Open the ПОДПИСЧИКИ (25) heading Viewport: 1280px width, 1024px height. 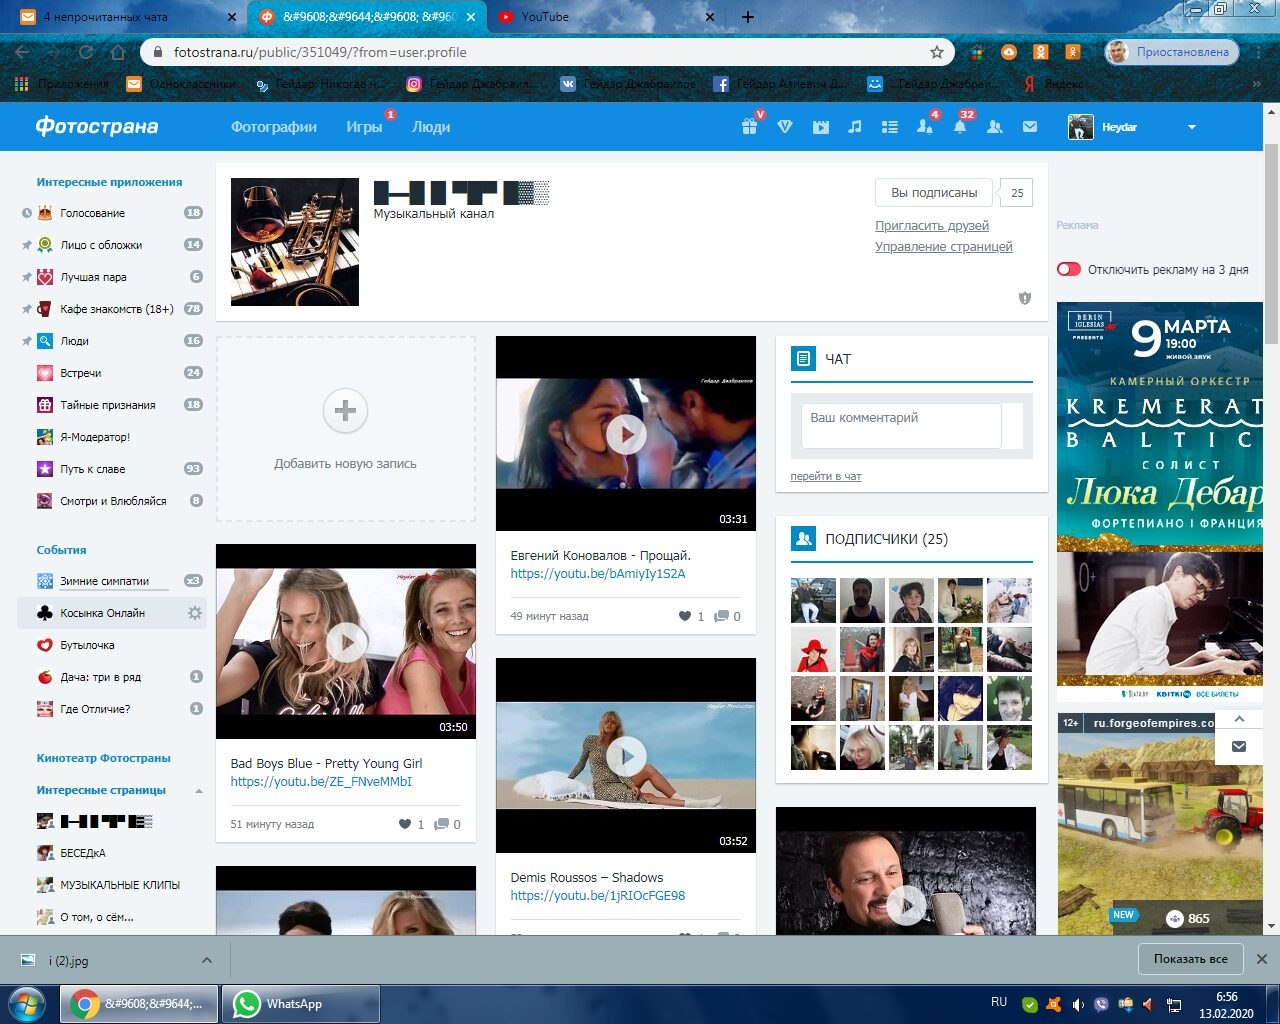(x=886, y=539)
